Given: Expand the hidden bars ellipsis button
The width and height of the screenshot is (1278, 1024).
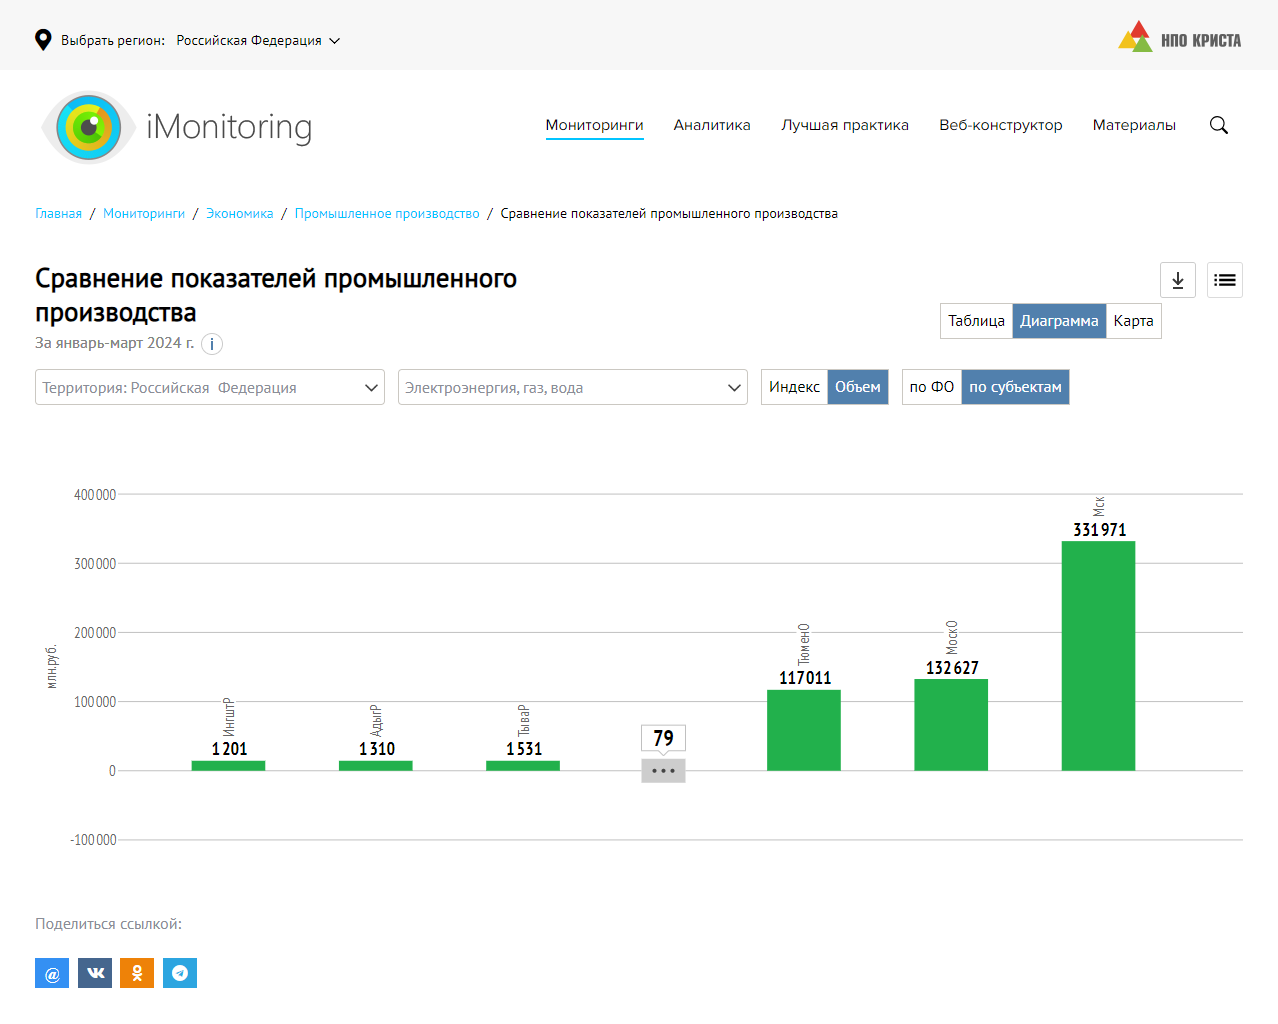Looking at the screenshot, I should 663,771.
